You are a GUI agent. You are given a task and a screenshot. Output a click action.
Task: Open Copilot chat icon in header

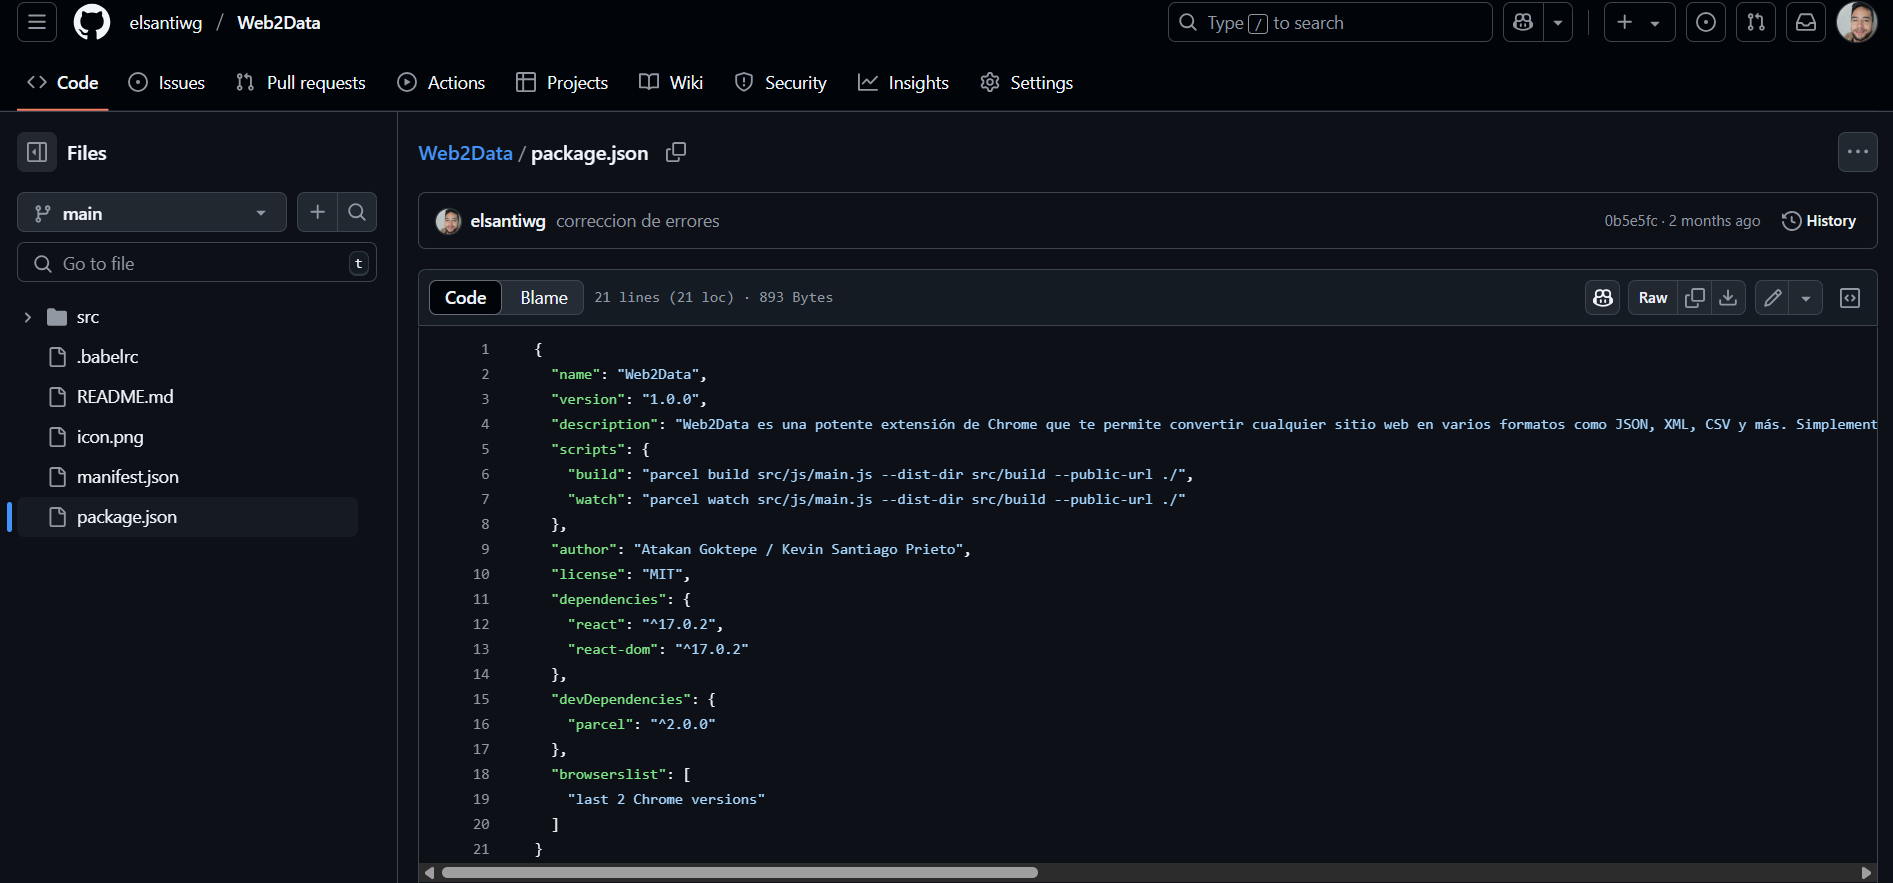pyautogui.click(x=1523, y=22)
